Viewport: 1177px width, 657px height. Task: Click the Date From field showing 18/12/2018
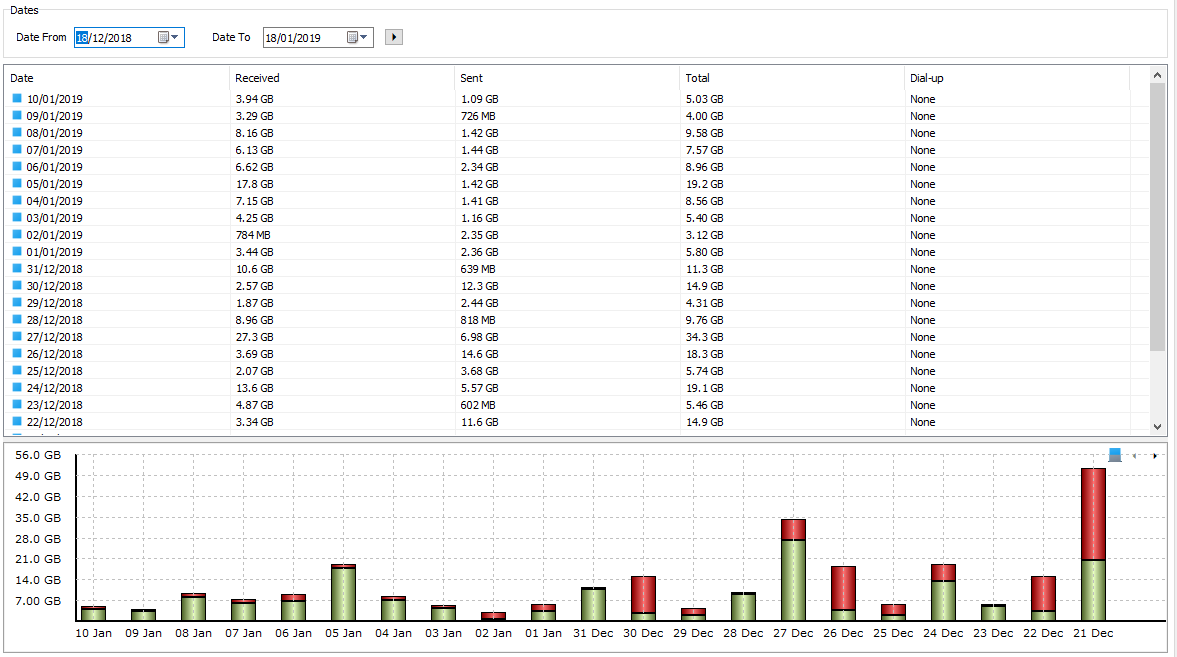(129, 38)
